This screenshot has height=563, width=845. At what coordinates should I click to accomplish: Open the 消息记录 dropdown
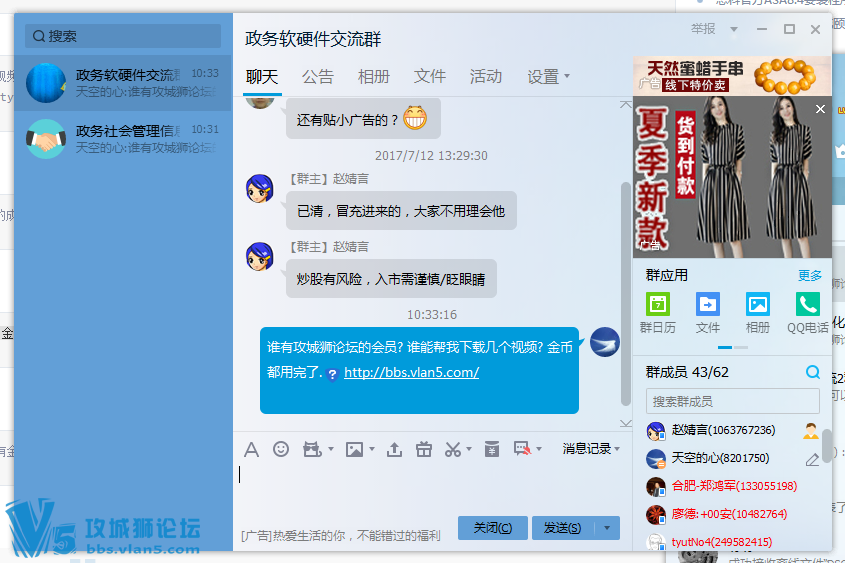coord(590,449)
